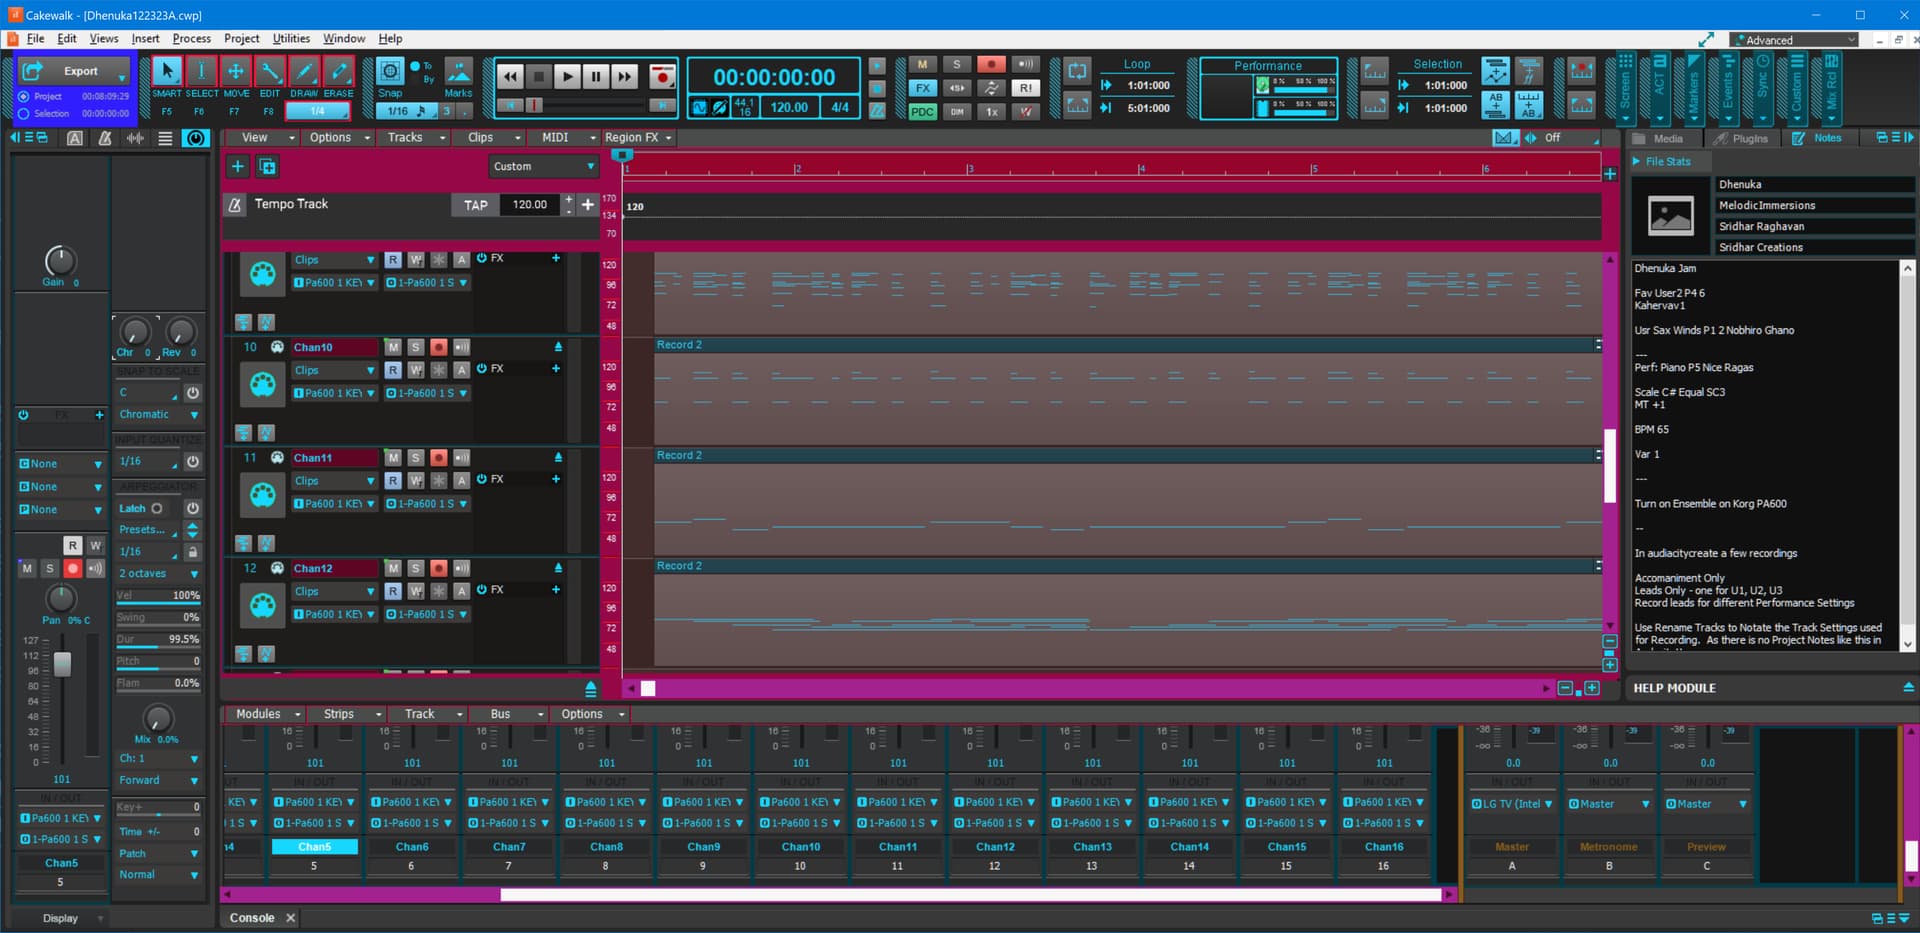The width and height of the screenshot is (1920, 933).
Task: Click the channel volume fader in the inspector
Action: pyautogui.click(x=62, y=664)
